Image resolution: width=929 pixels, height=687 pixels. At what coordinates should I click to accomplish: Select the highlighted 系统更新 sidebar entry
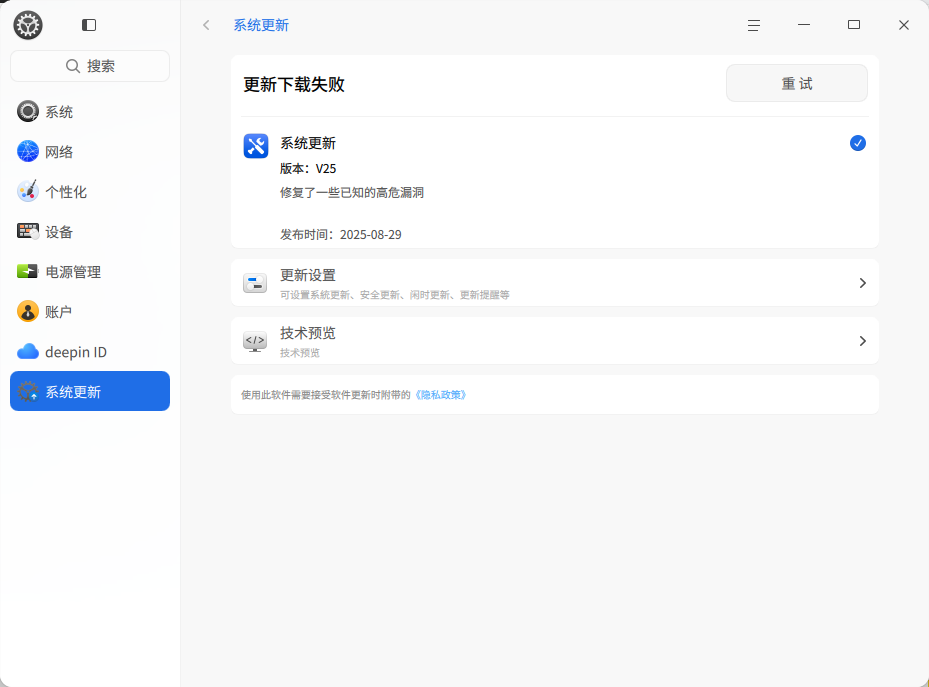90,391
